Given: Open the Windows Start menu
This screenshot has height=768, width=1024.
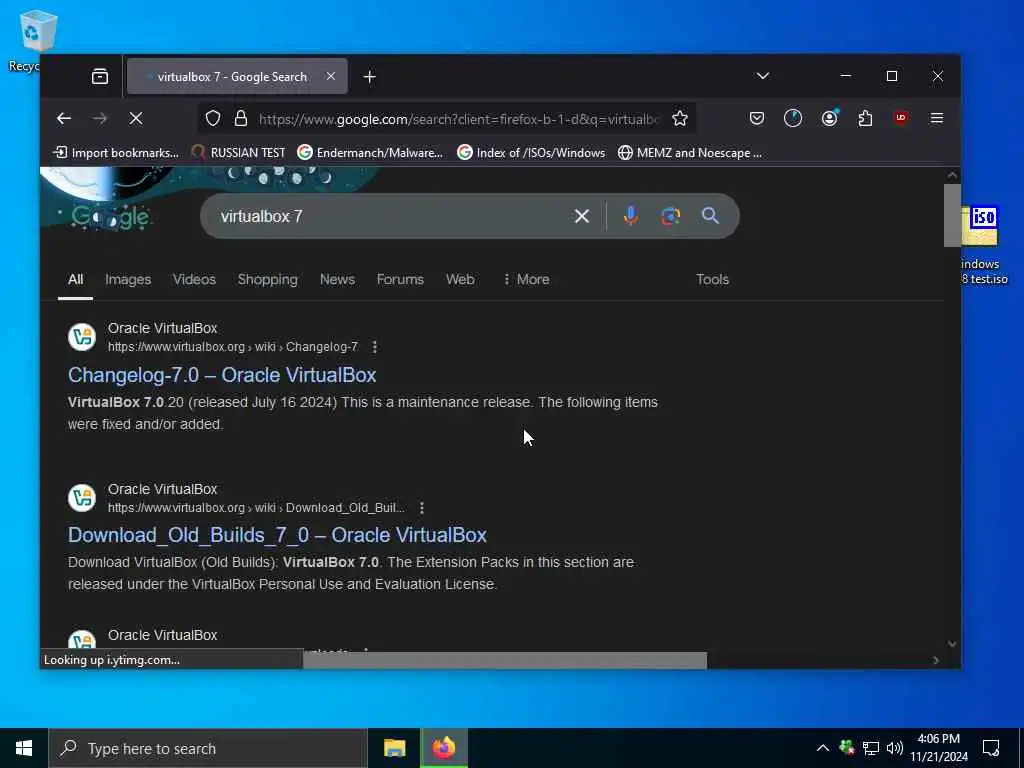Looking at the screenshot, I should pyautogui.click(x=24, y=748).
